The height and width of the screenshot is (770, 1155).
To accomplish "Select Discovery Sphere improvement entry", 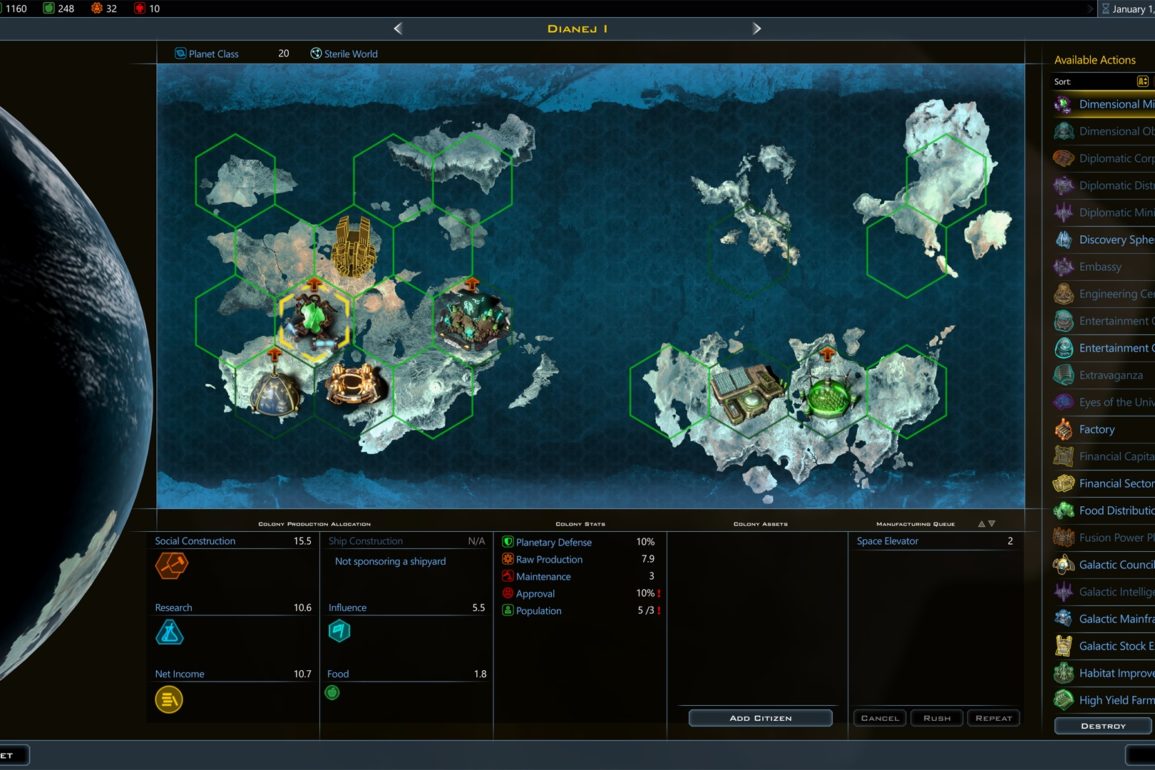I will [1103, 239].
